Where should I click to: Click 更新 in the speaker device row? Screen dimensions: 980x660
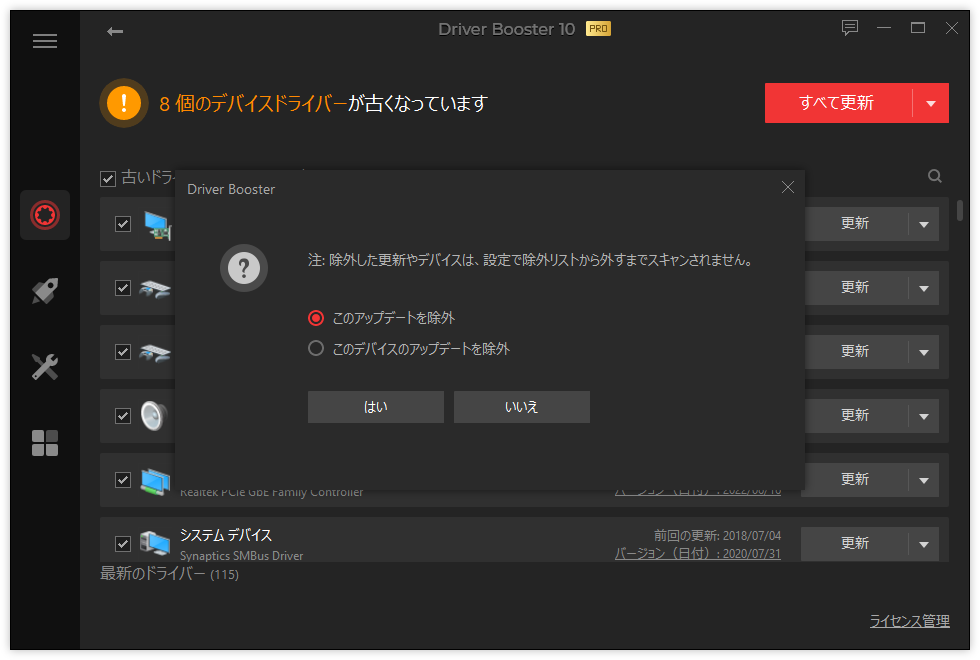854,416
